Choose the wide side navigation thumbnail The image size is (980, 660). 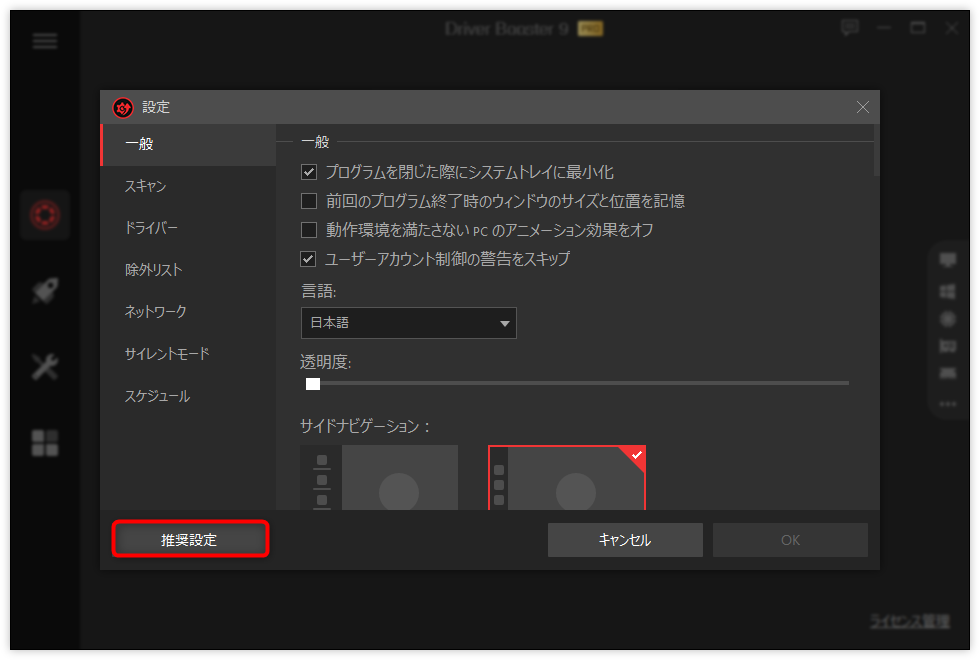[379, 478]
